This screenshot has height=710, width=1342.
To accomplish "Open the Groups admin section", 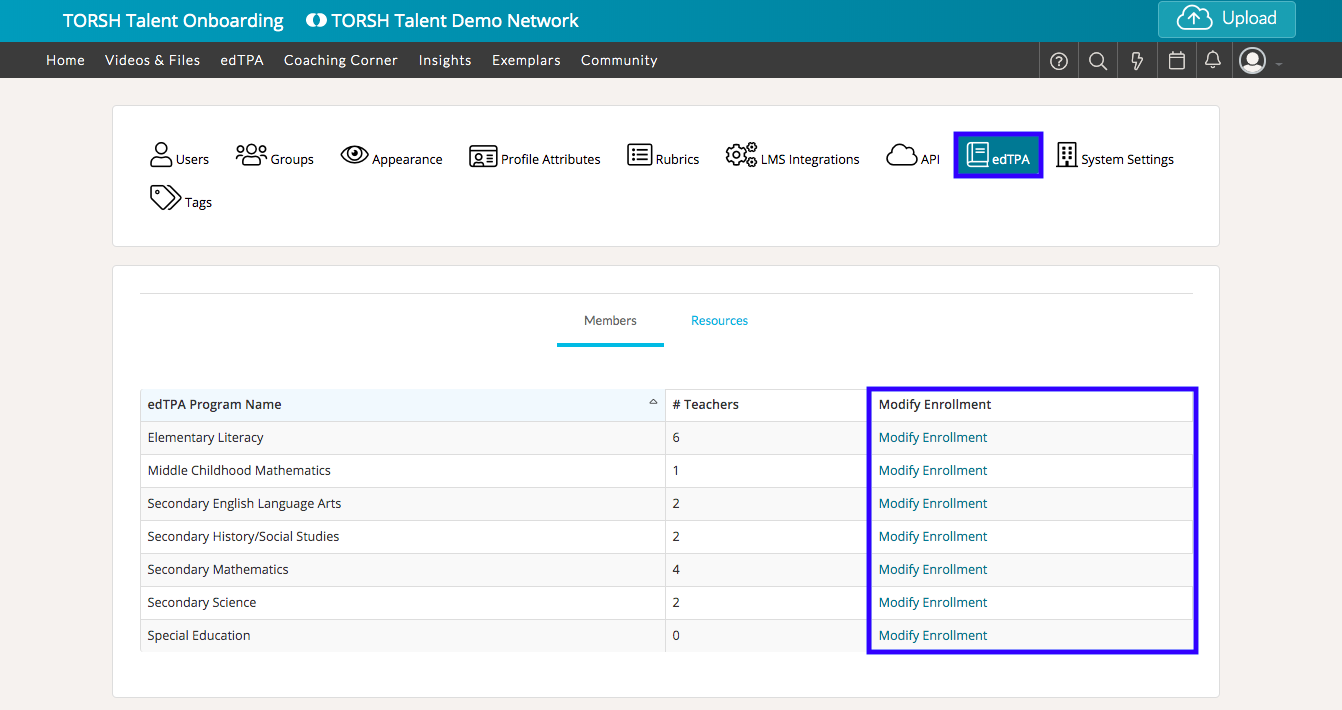I will point(275,157).
